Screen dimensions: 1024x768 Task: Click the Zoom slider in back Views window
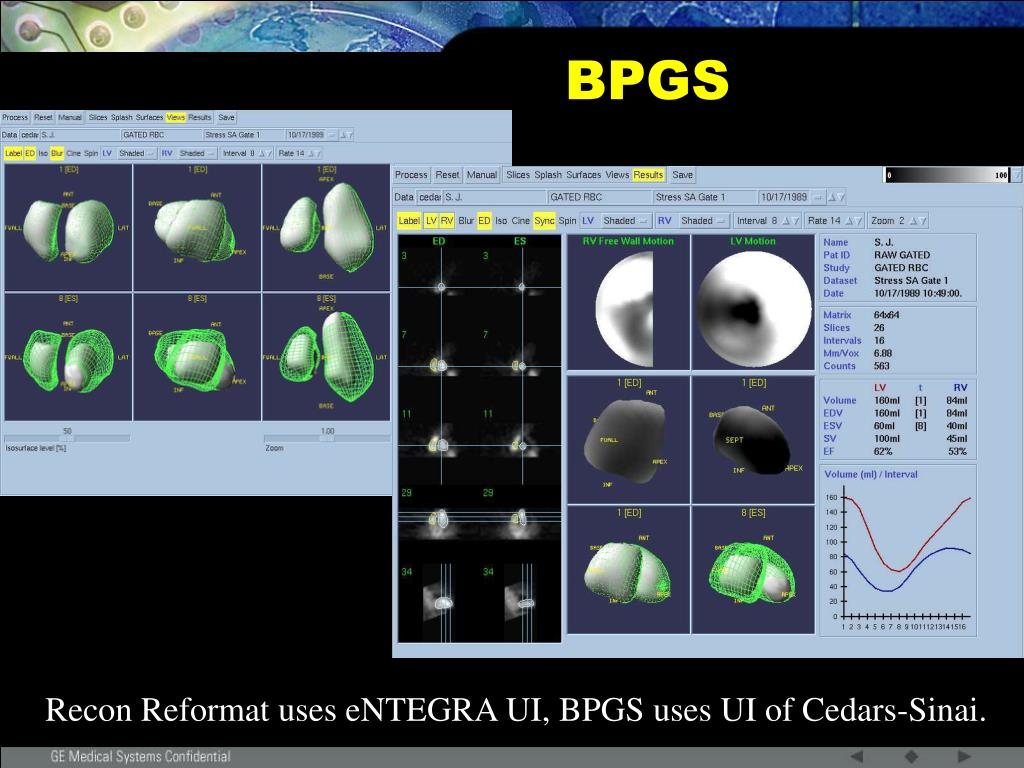(x=327, y=438)
